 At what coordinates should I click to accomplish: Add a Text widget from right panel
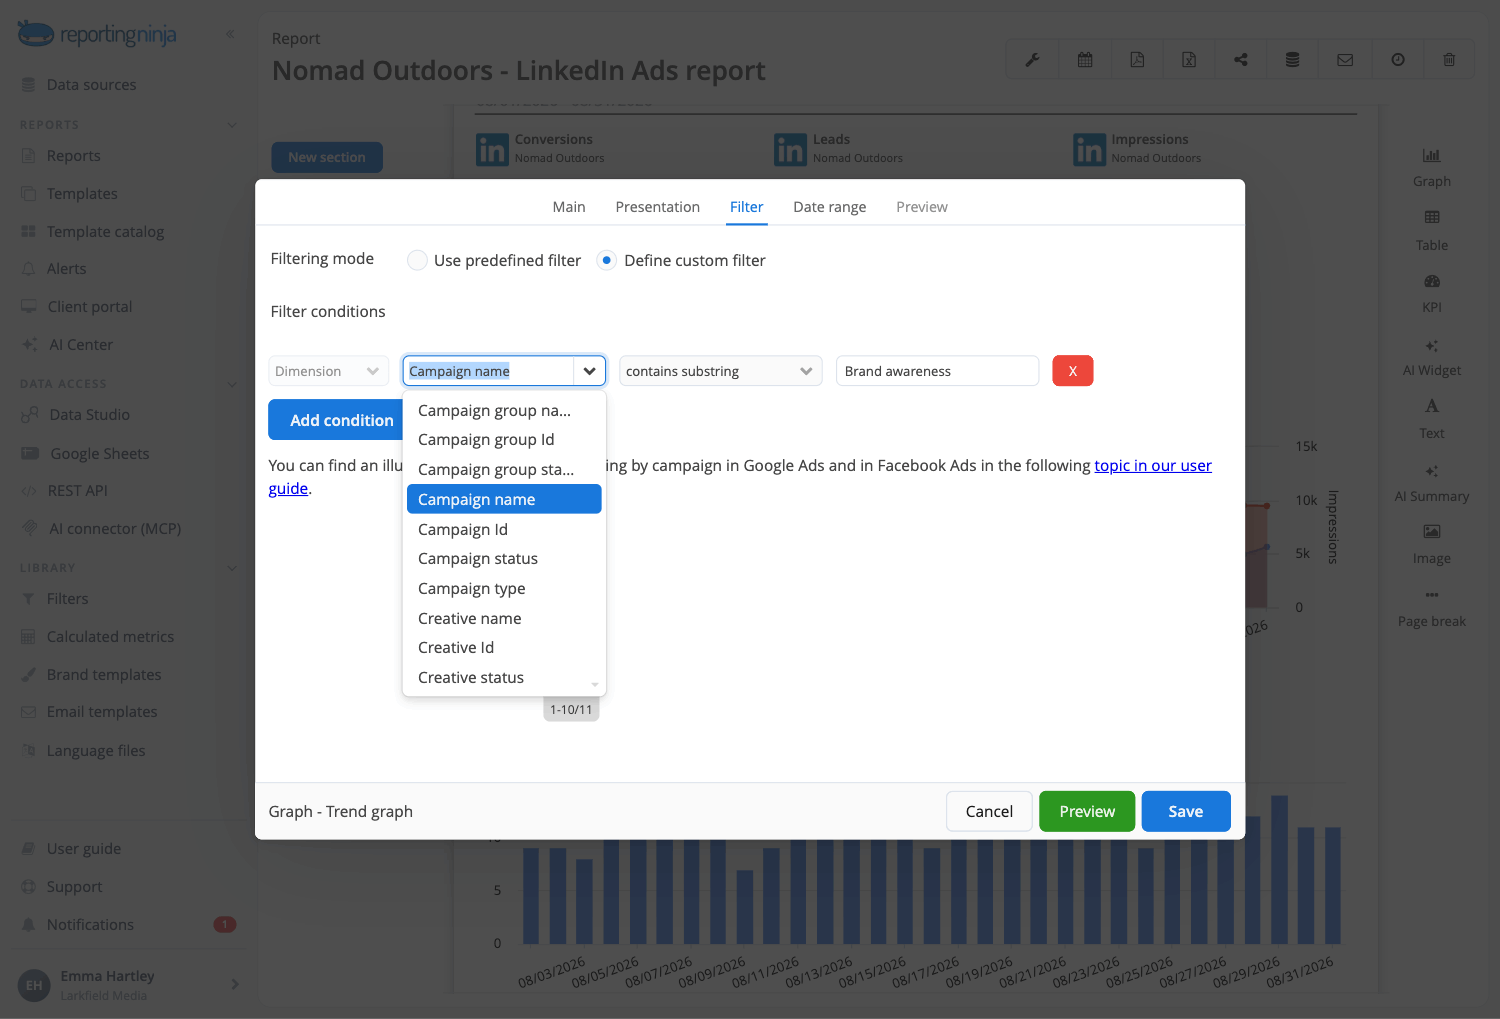tap(1432, 419)
